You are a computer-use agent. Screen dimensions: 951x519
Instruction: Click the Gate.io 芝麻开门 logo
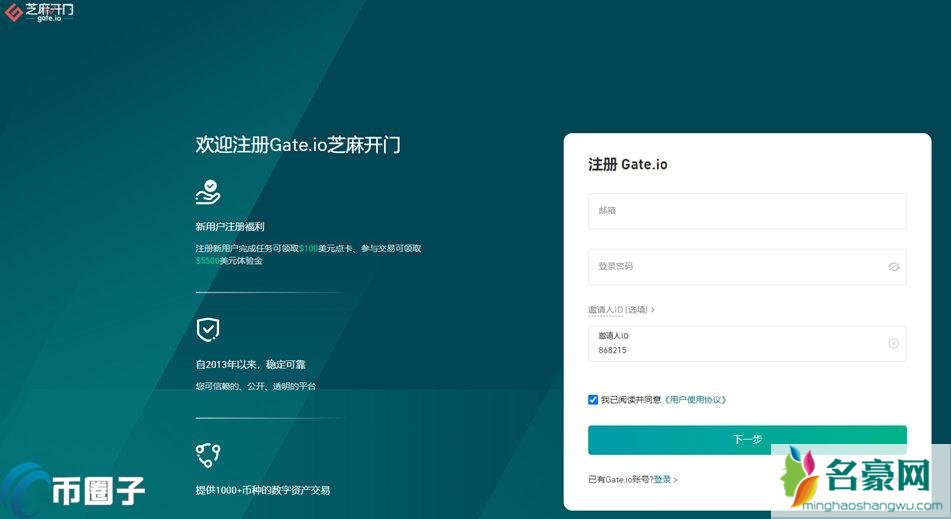[x=40, y=13]
